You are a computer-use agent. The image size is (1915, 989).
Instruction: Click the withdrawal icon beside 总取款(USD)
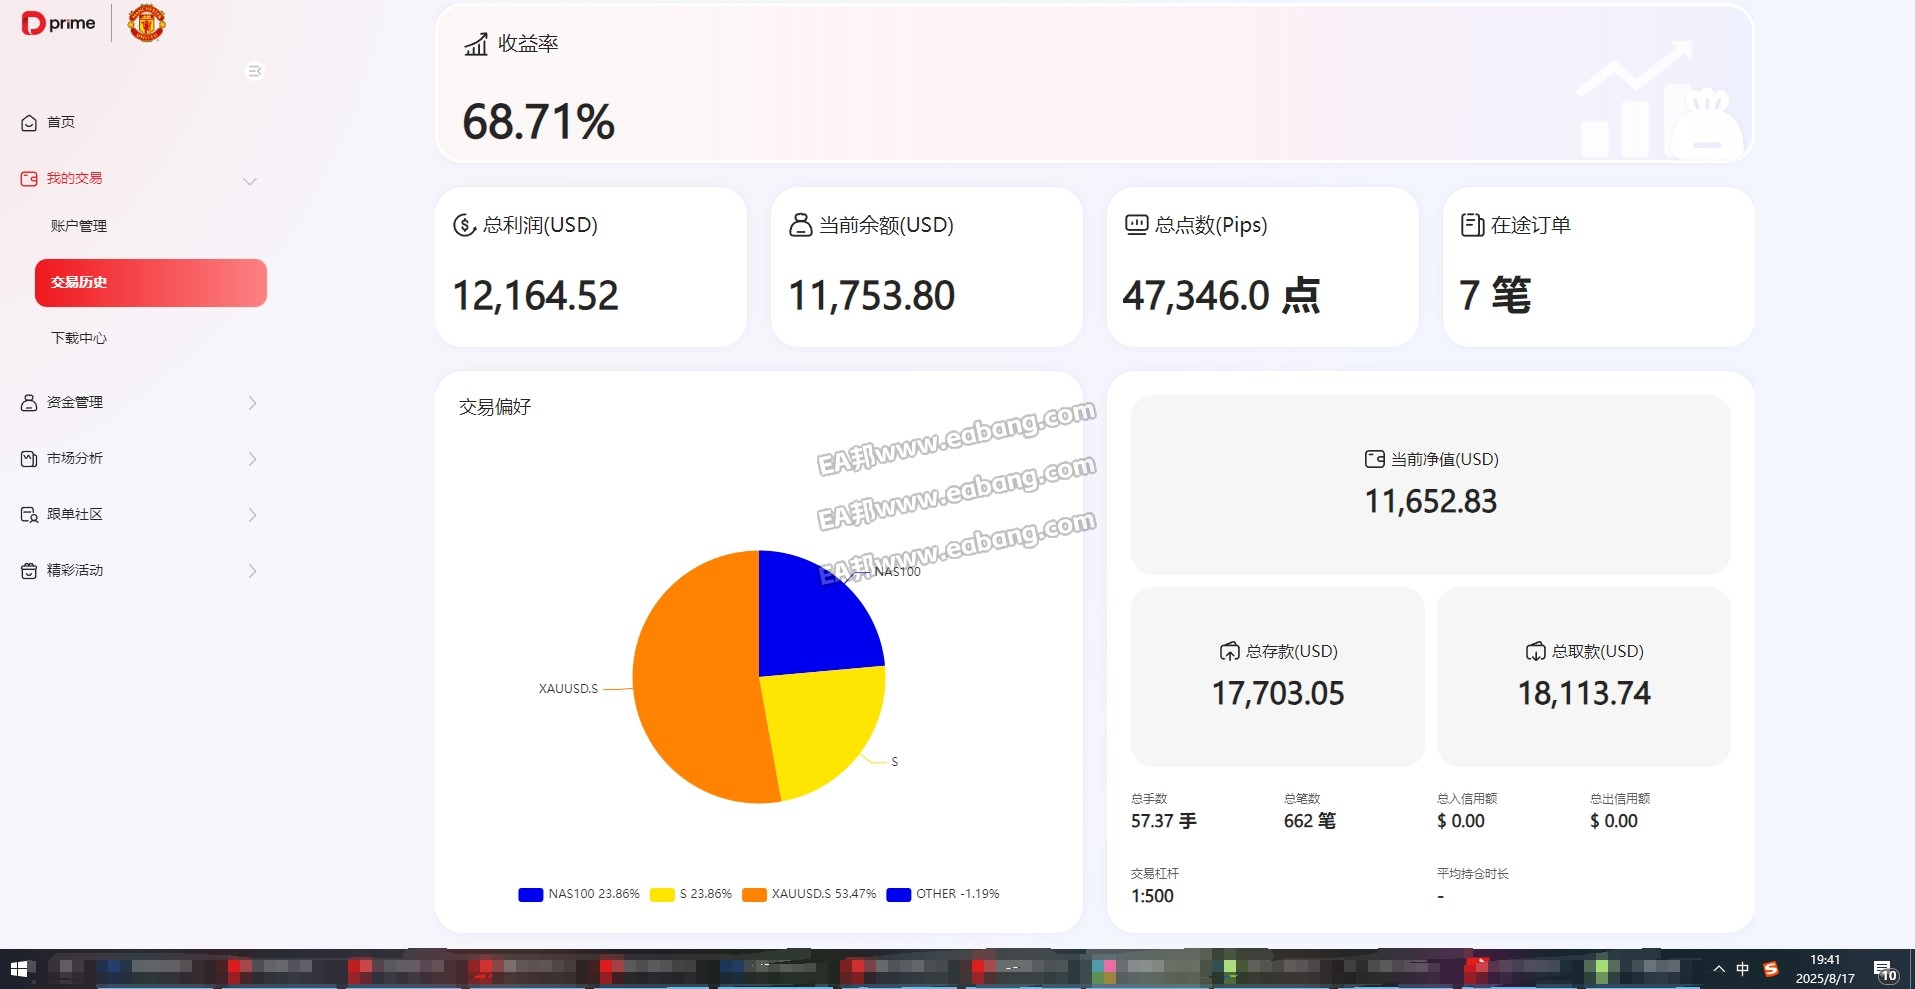pos(1535,652)
